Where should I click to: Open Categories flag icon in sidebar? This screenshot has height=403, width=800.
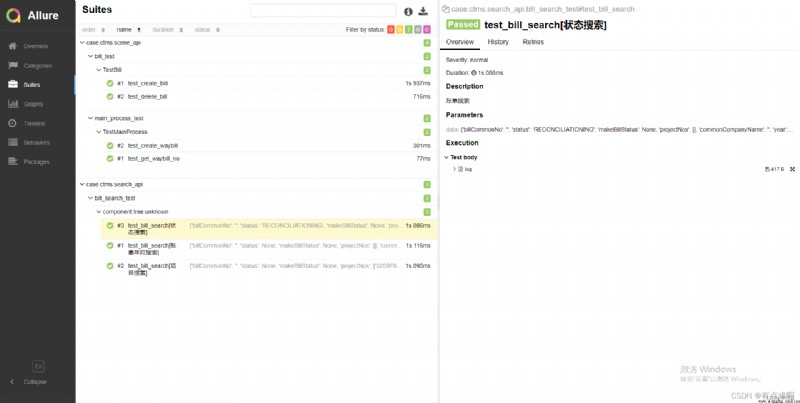(x=13, y=65)
